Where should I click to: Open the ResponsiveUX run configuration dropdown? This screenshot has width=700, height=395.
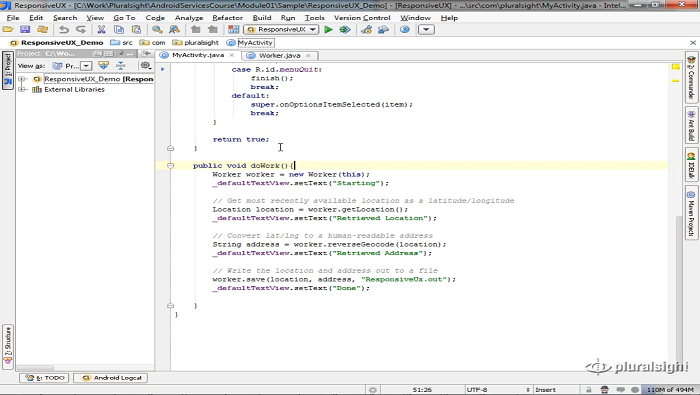[281, 29]
